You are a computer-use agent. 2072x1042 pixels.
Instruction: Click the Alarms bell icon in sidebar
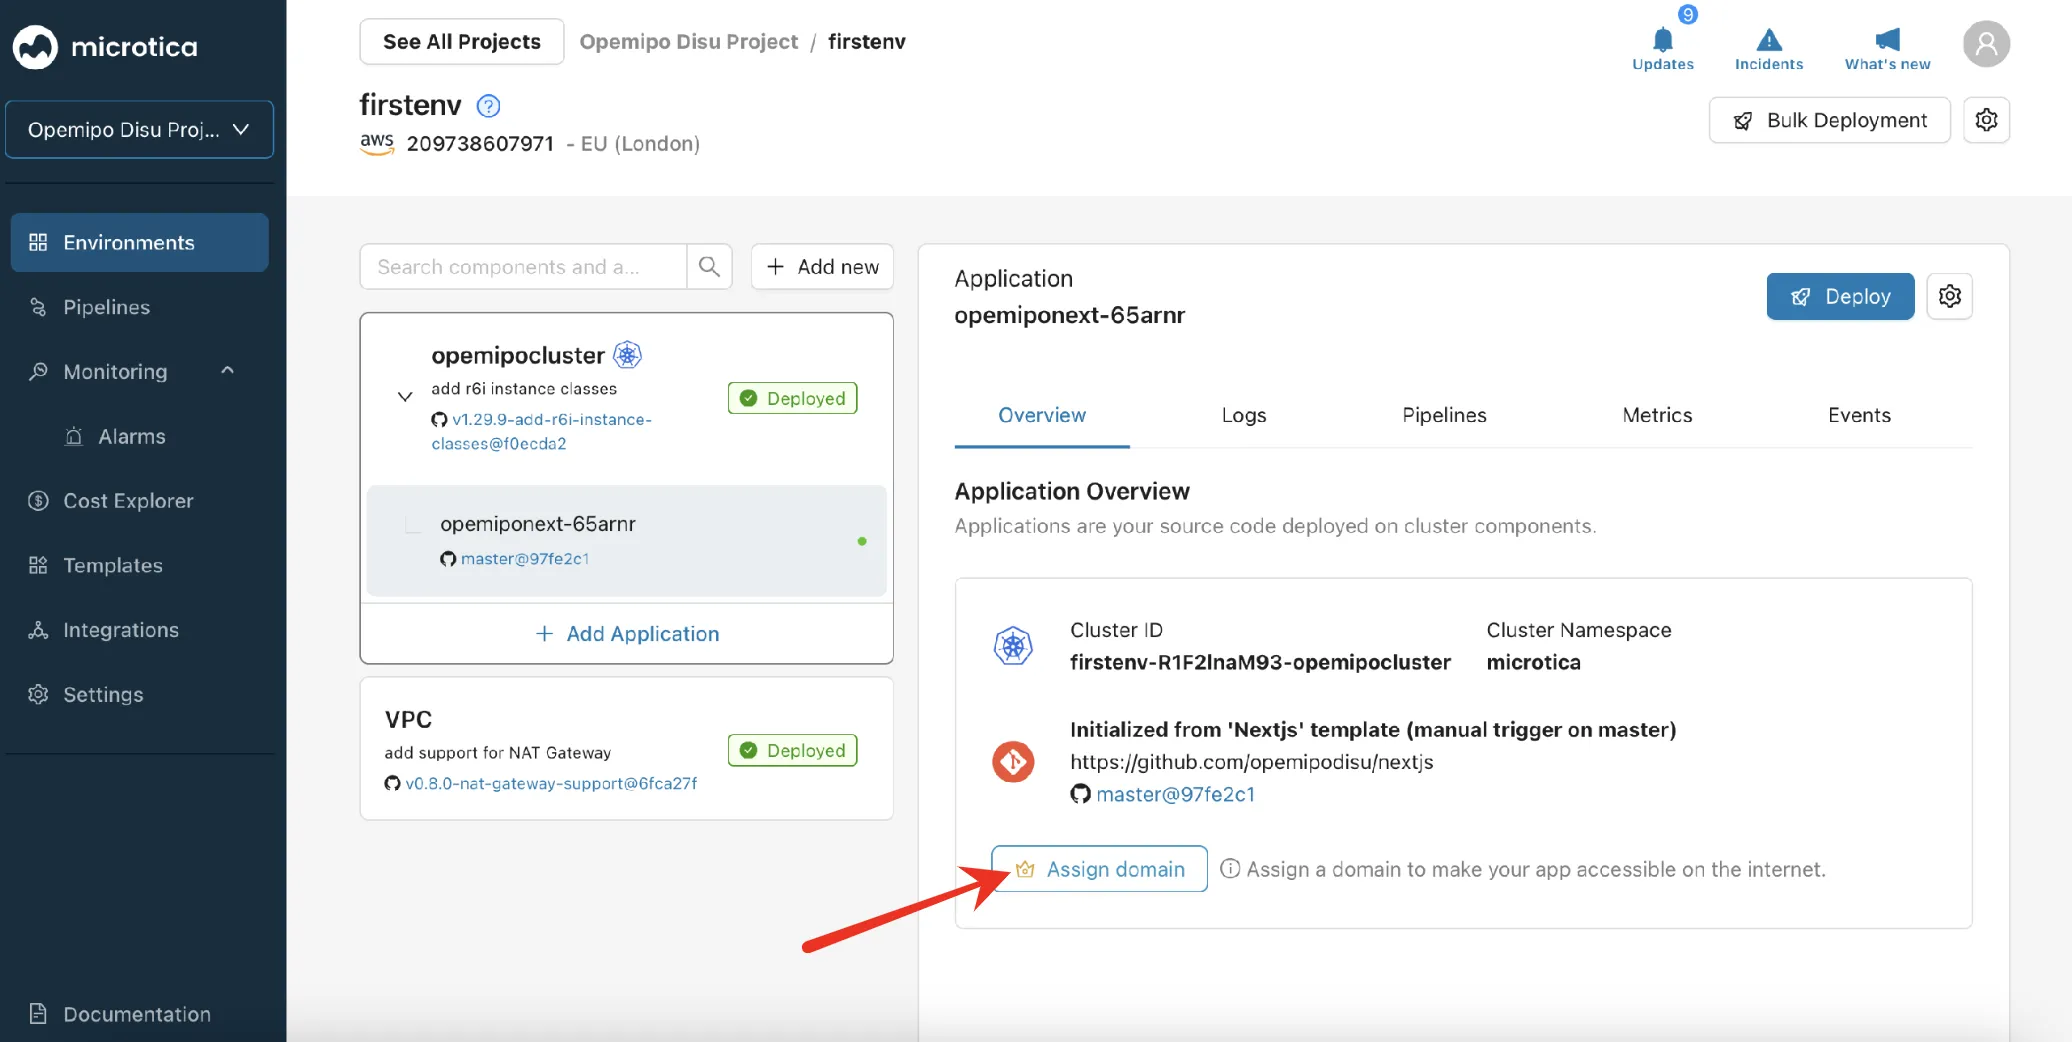click(x=73, y=436)
